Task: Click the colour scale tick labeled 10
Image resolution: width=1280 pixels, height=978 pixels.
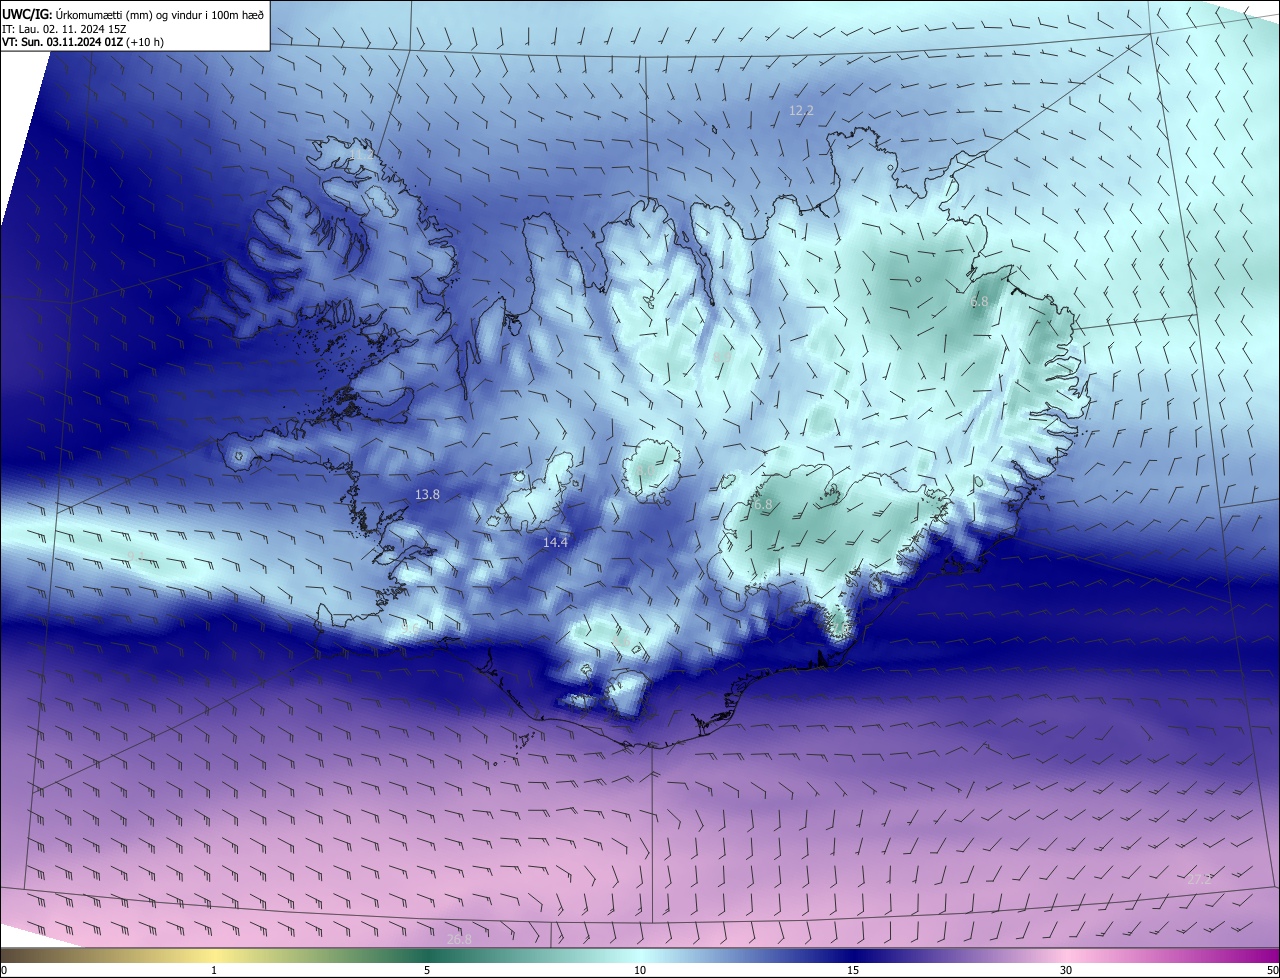Action: tap(640, 970)
